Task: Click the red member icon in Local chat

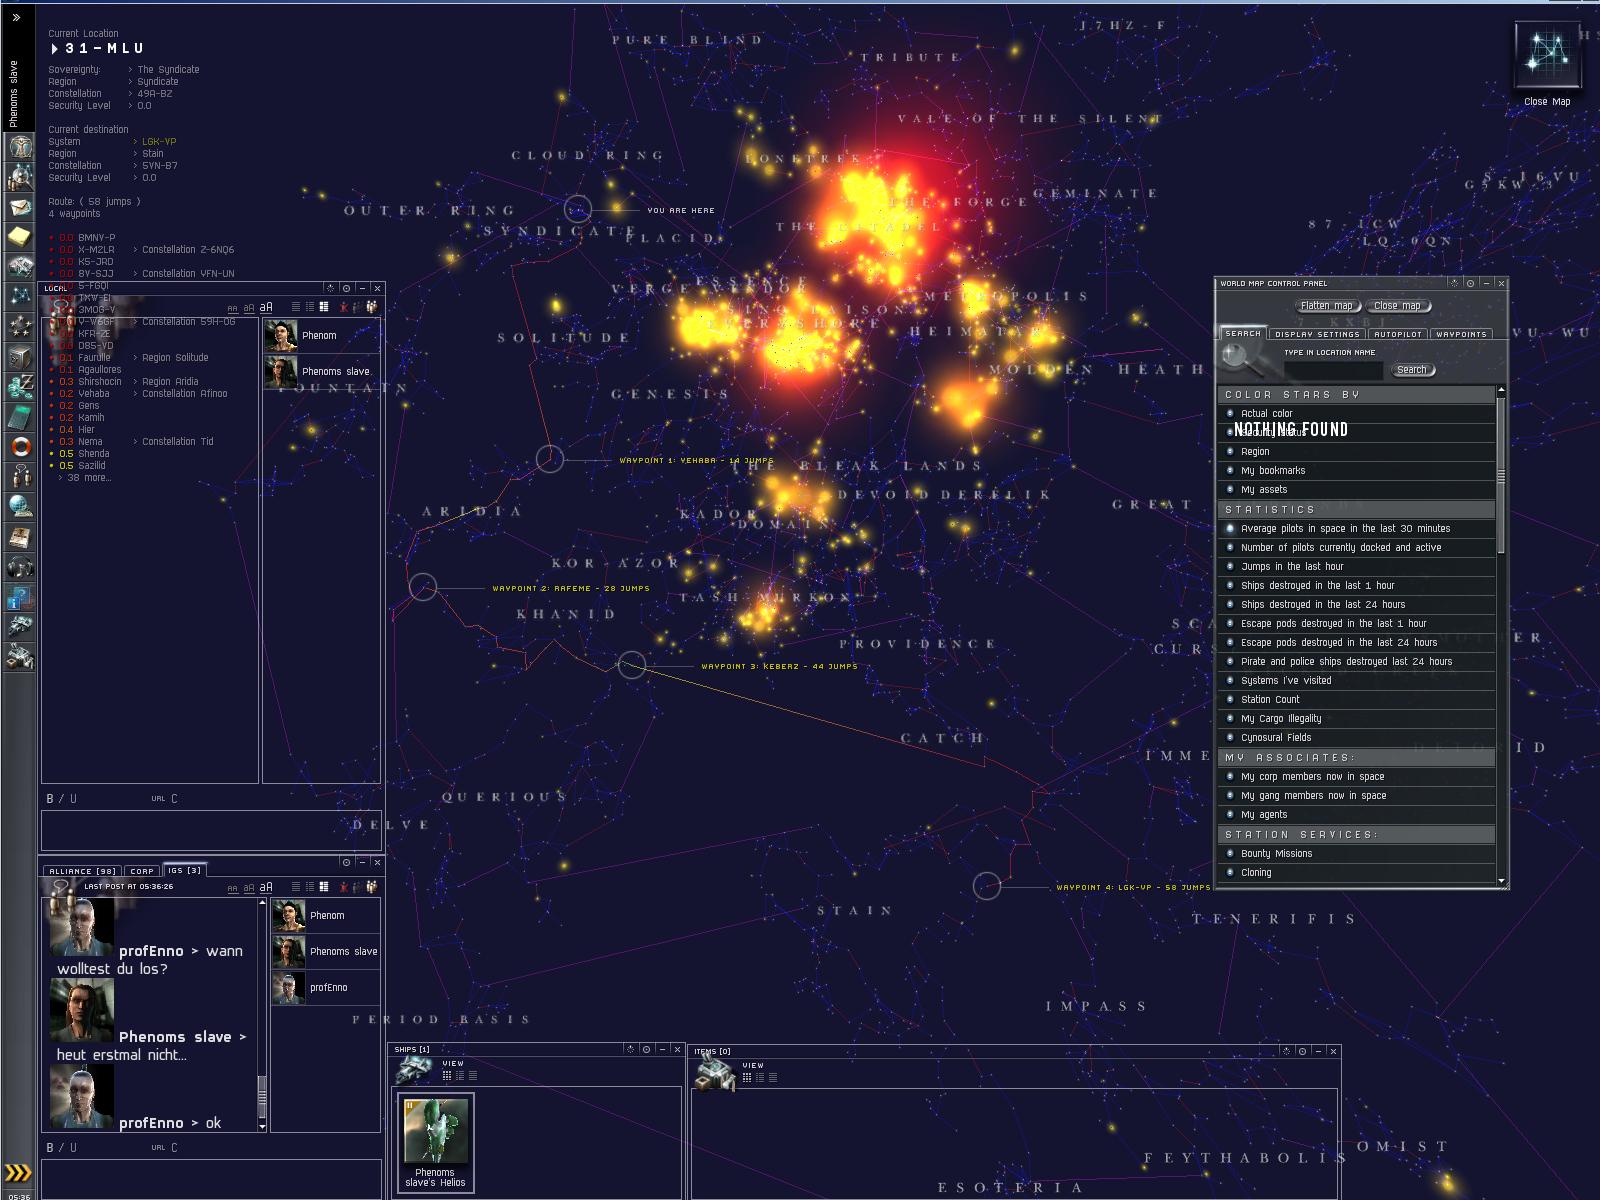Action: coord(344,308)
